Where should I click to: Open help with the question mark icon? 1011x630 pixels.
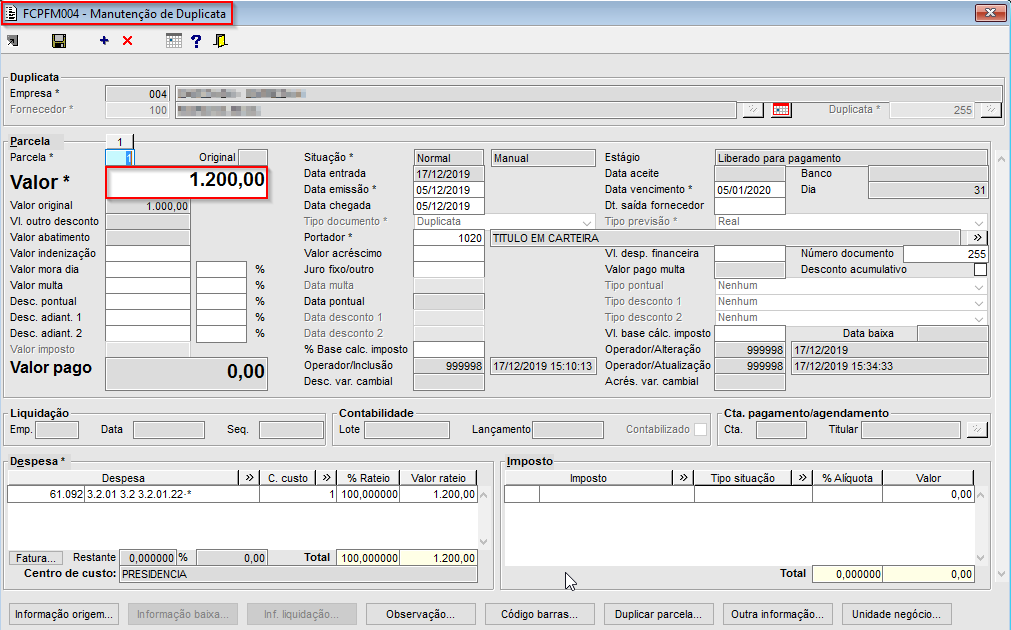coord(197,41)
